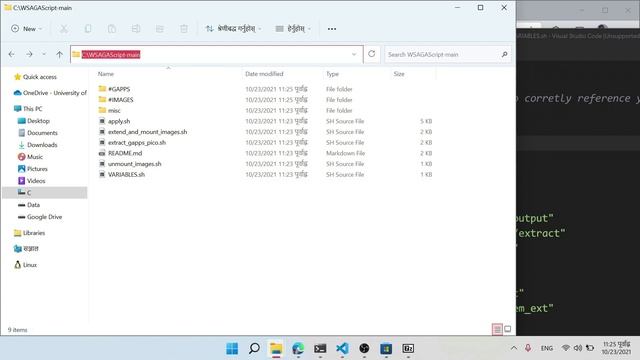
Task: Click File Explorer taskbar icon
Action: coord(276,349)
